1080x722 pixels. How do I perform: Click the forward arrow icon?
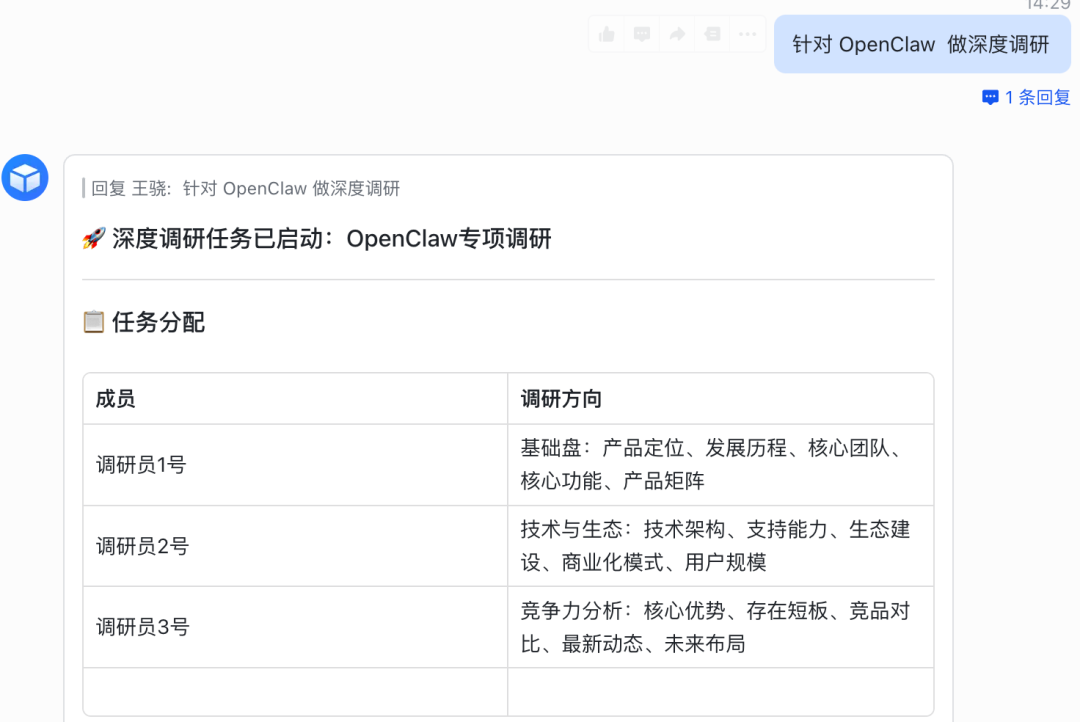(677, 35)
